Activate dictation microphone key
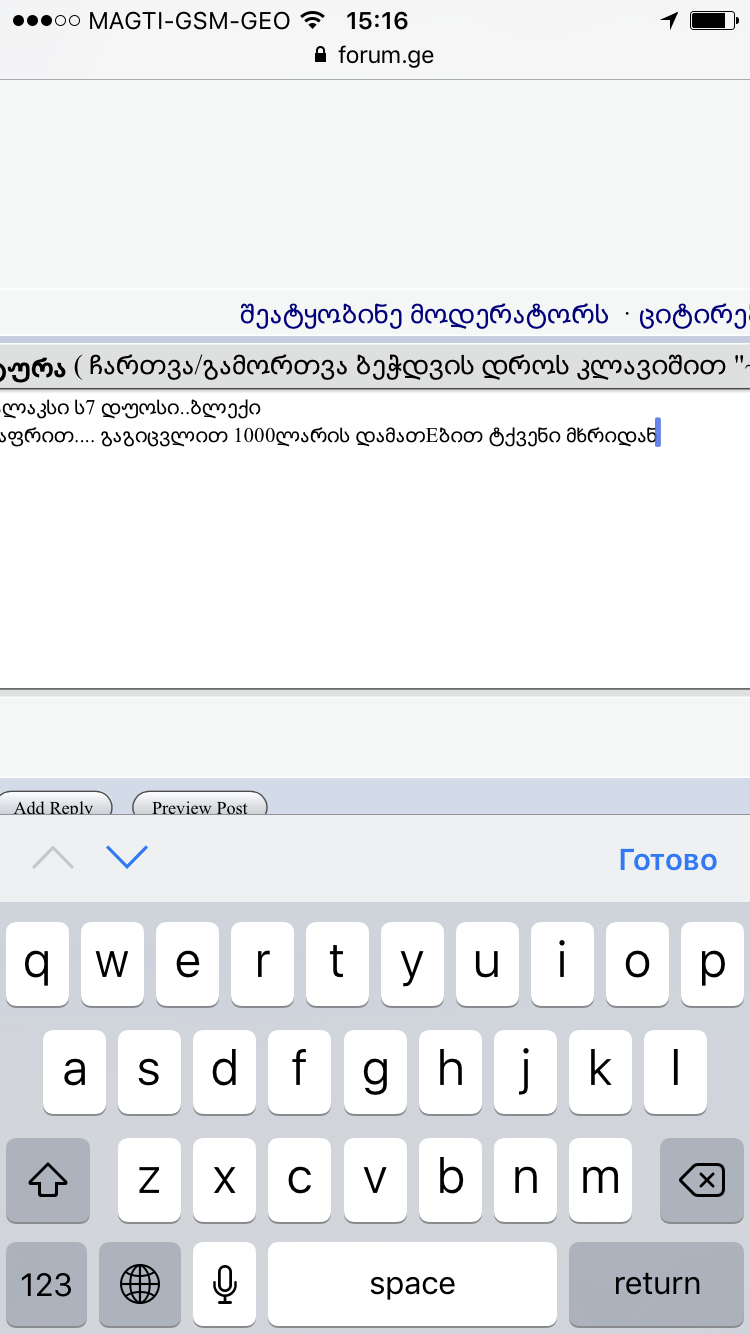The width and height of the screenshot is (750, 1334). click(x=225, y=1285)
